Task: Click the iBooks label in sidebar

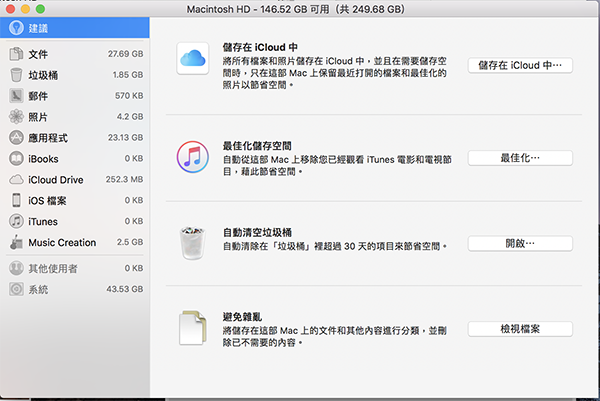Action: tap(43, 159)
